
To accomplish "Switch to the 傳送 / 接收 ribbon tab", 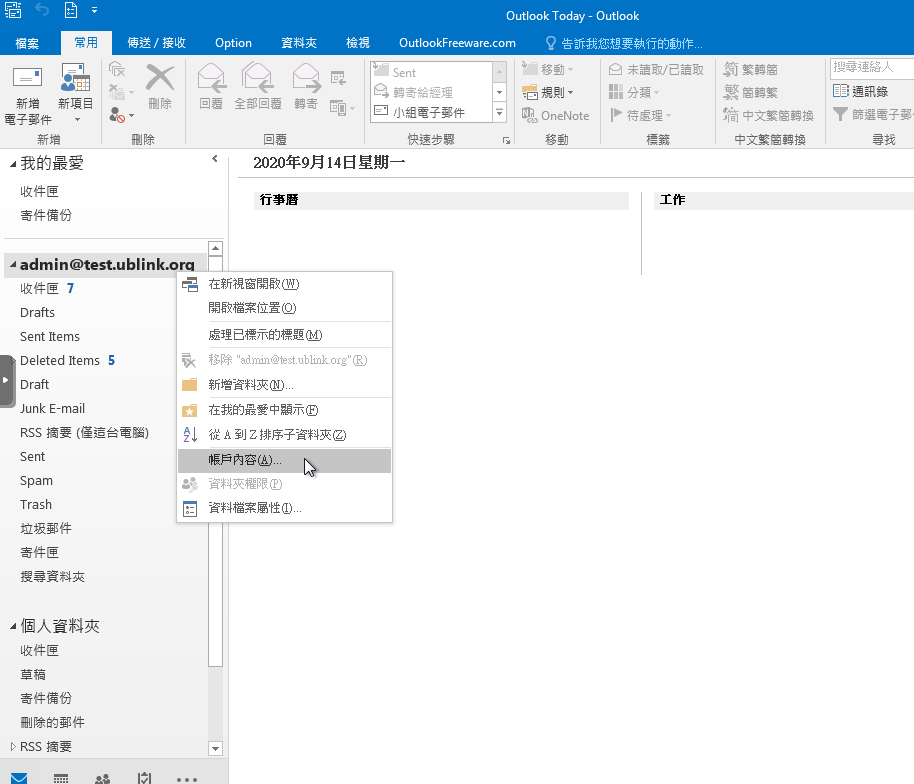I will 157,43.
